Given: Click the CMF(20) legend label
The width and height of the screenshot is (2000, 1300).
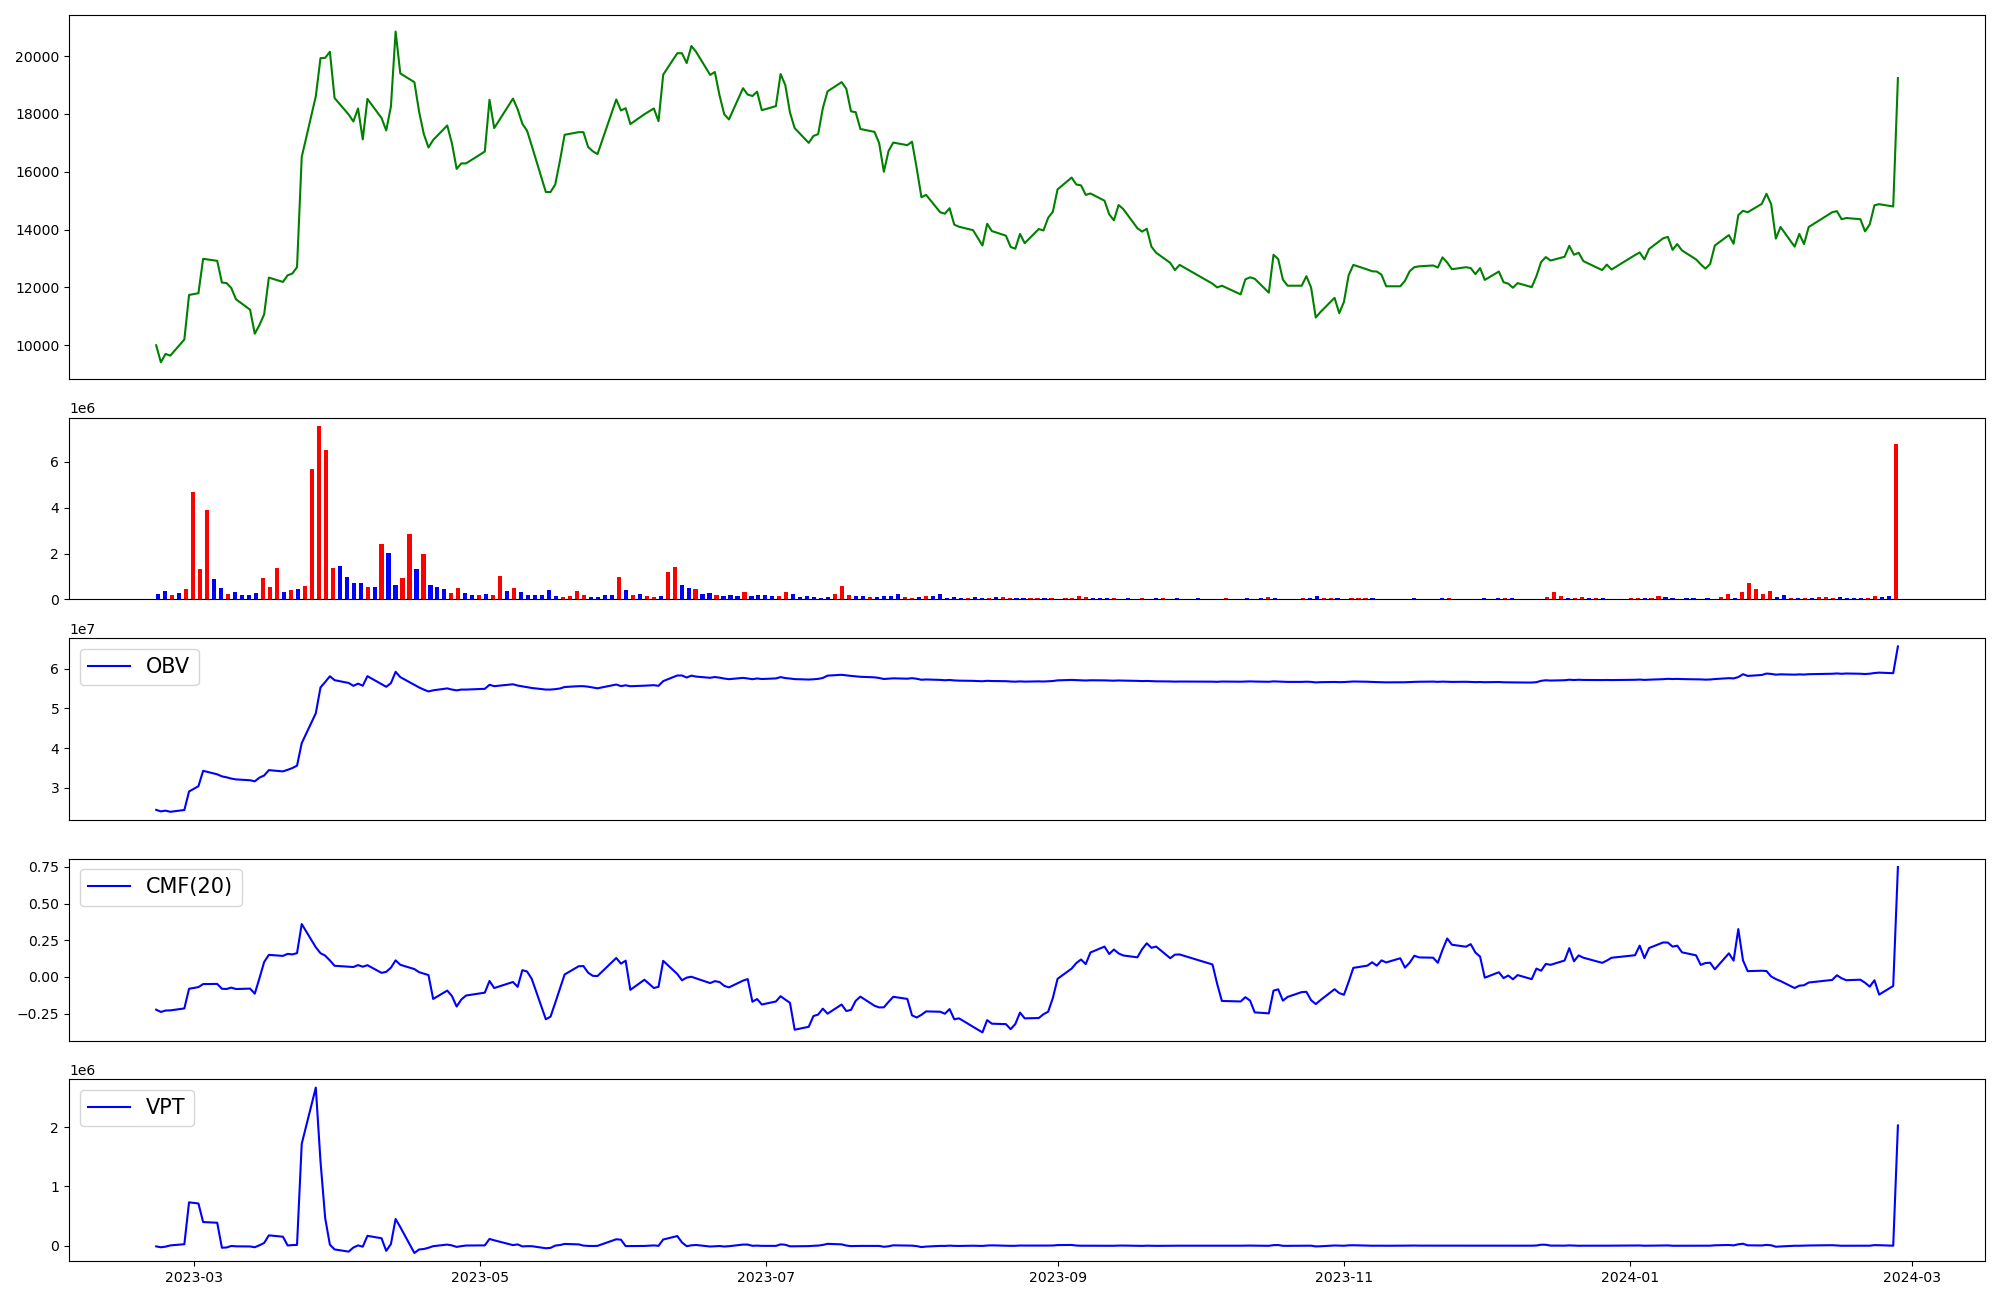Looking at the screenshot, I should point(188,887).
